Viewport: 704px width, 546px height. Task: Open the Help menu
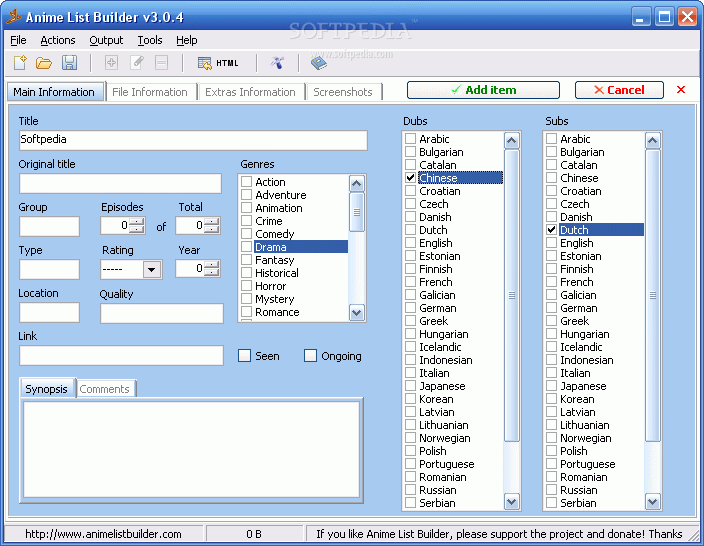tap(187, 40)
